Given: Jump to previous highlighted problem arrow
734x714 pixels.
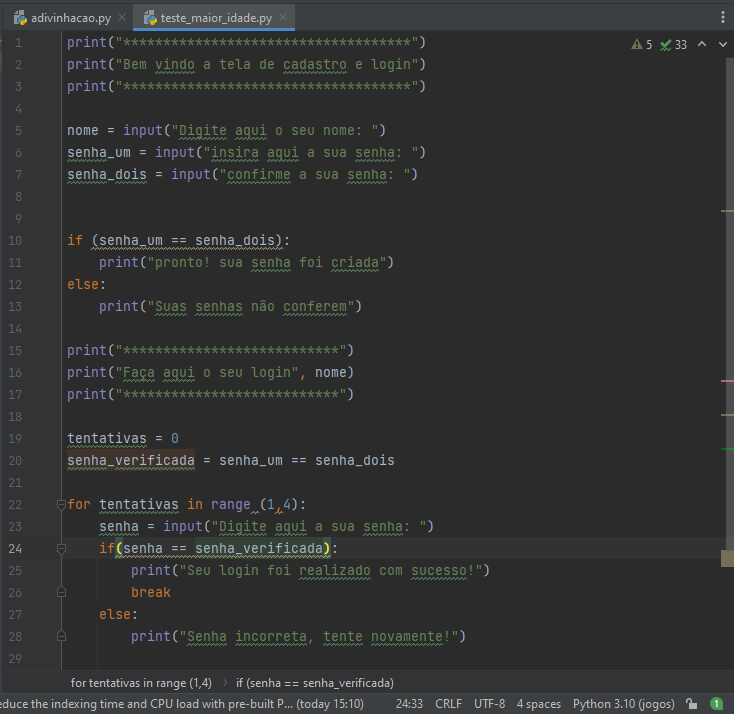Looking at the screenshot, I should pyautogui.click(x=702, y=44).
